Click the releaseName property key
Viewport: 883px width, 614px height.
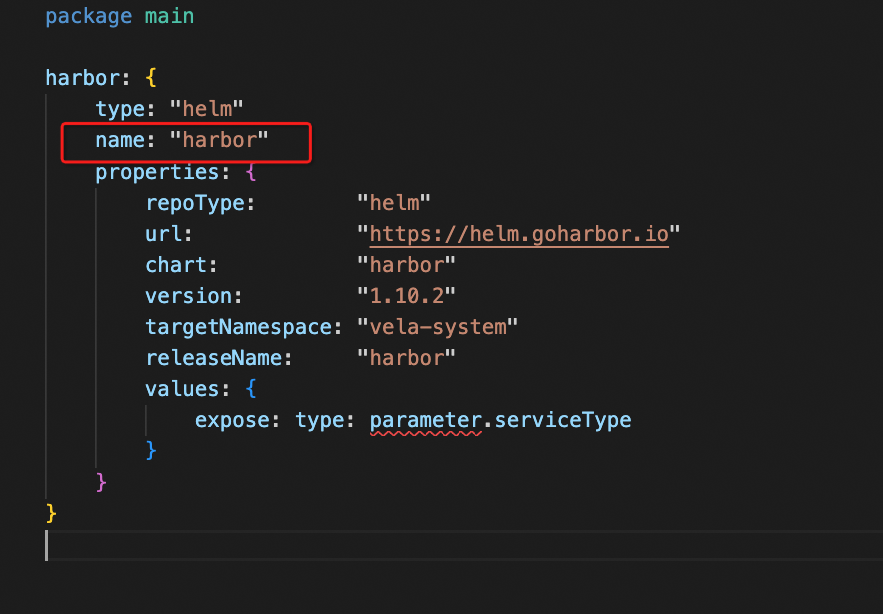tap(218, 357)
